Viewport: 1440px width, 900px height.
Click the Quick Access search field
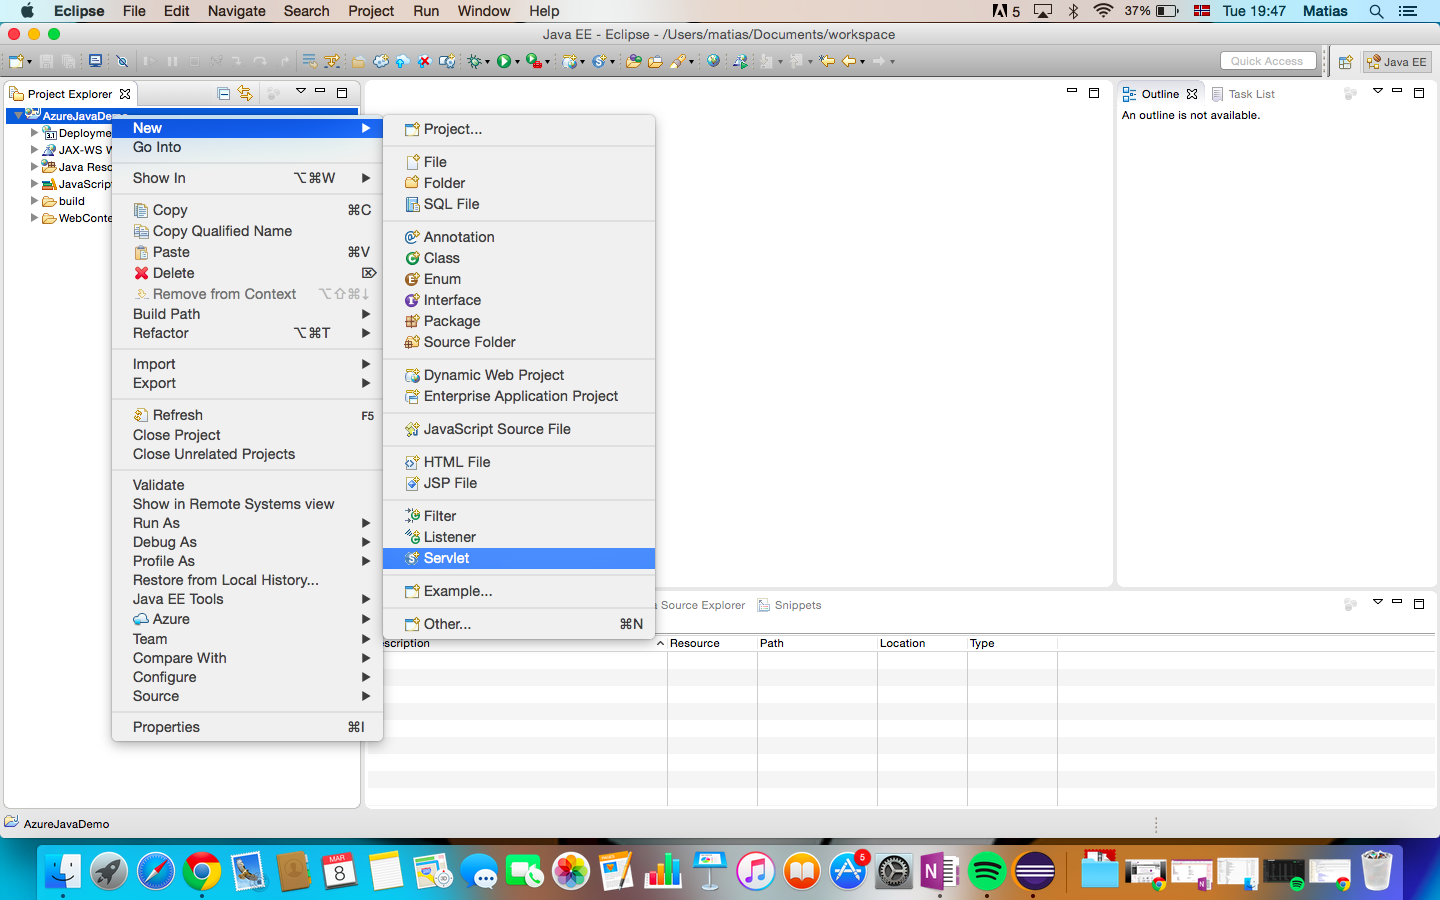point(1268,61)
